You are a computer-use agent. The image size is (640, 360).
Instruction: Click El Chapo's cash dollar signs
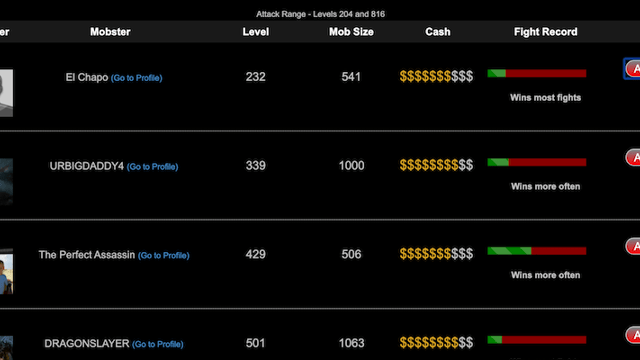436,76
